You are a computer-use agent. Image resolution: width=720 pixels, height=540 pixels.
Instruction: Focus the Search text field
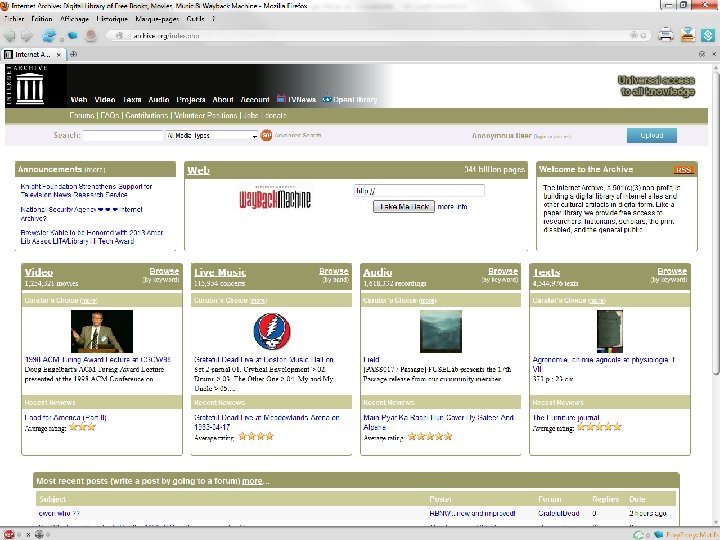tap(123, 135)
